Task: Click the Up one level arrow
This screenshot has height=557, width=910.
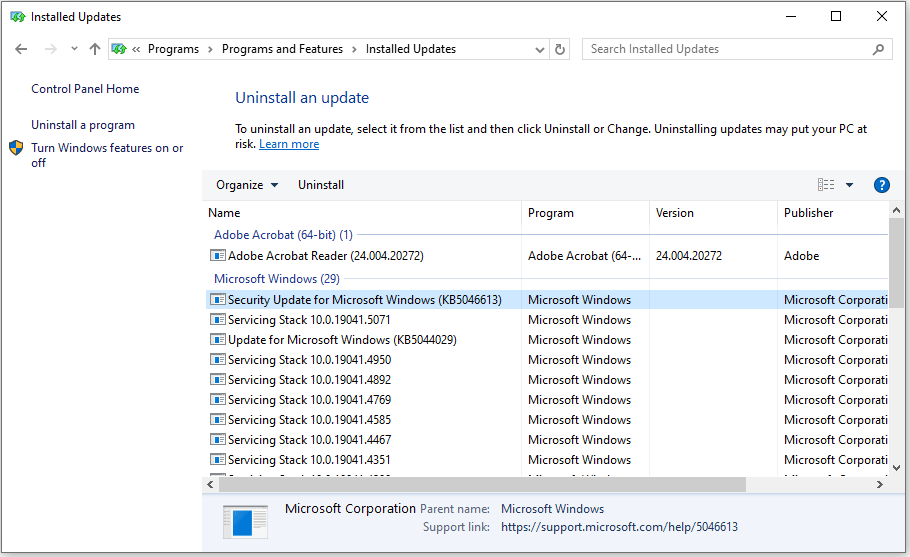Action: coord(95,49)
